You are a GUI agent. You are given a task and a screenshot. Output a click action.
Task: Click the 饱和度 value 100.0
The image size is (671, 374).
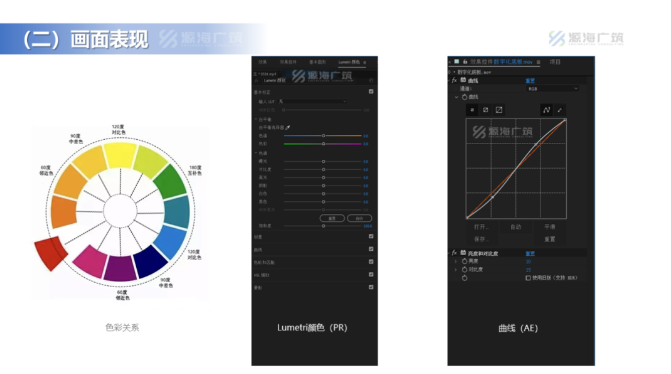click(367, 226)
